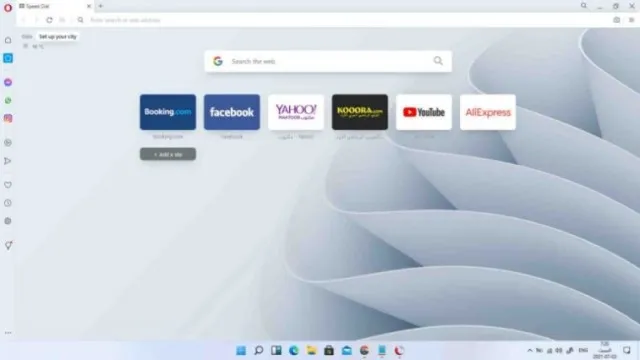640x360 pixels.
Task: Open the Opera menu logo
Action: tap(8, 8)
